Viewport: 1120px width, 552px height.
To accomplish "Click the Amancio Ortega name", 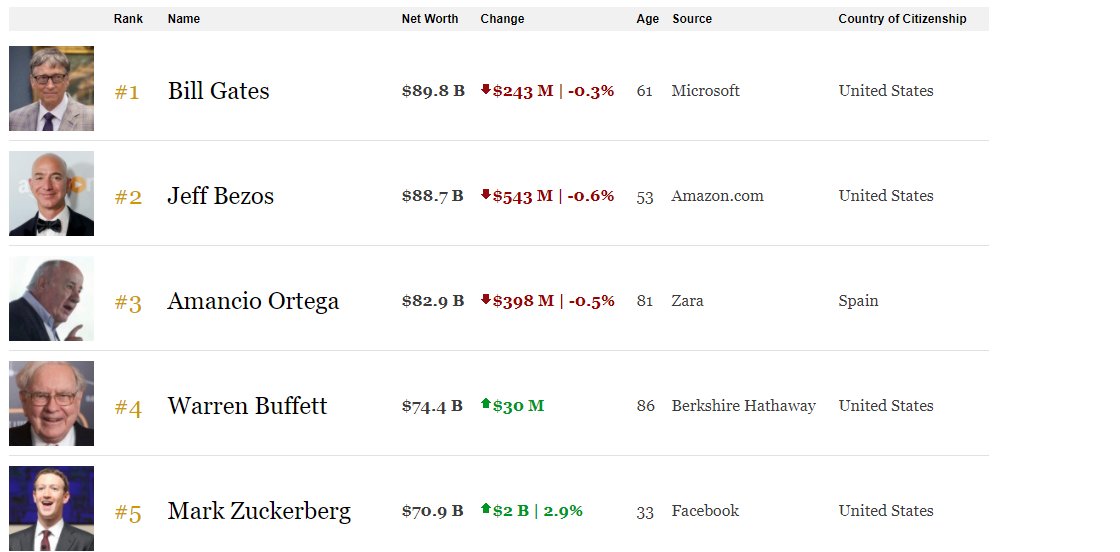I will (x=253, y=301).
